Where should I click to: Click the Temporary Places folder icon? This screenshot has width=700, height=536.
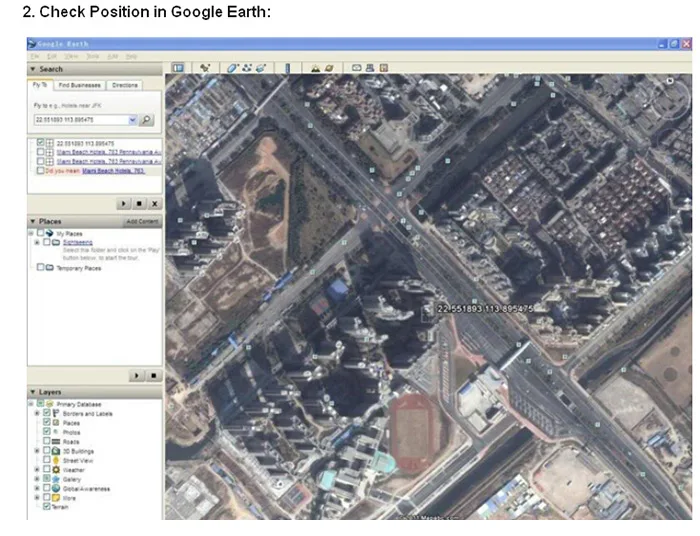click(50, 268)
